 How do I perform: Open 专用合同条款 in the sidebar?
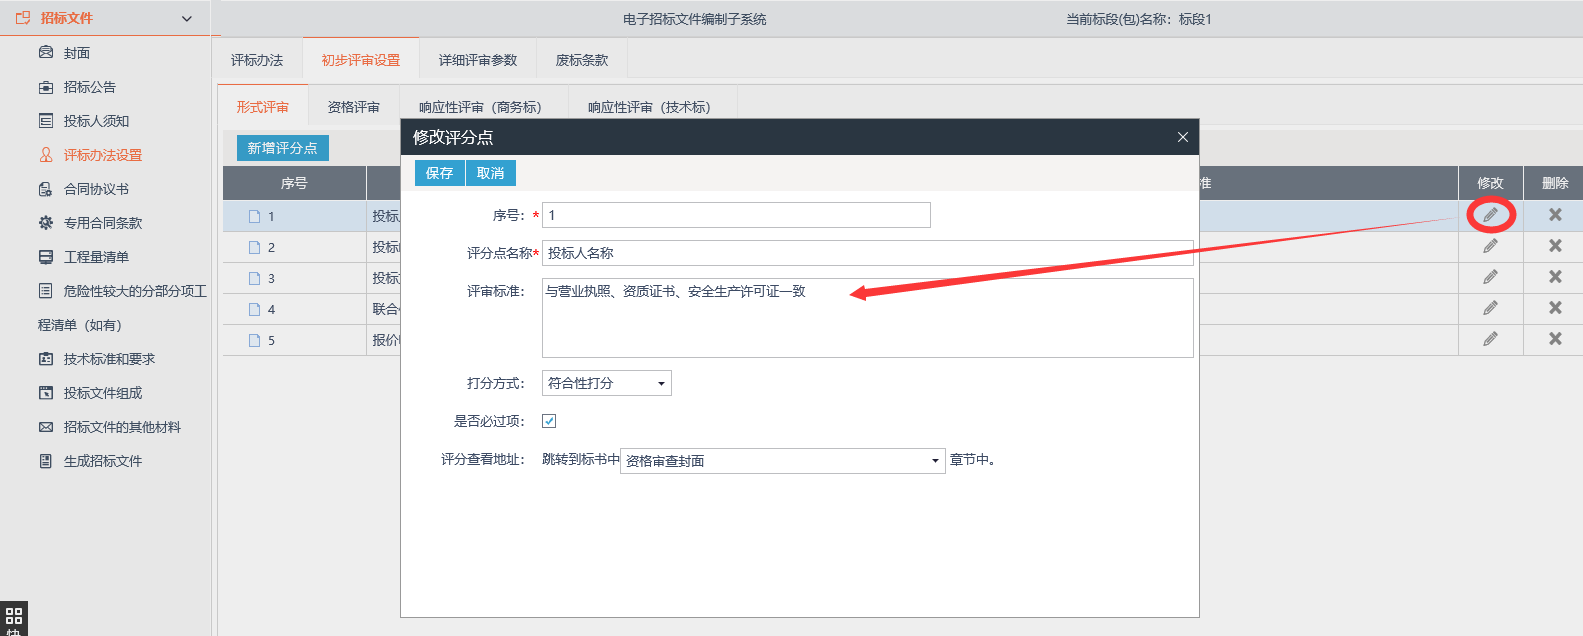[x=102, y=223]
